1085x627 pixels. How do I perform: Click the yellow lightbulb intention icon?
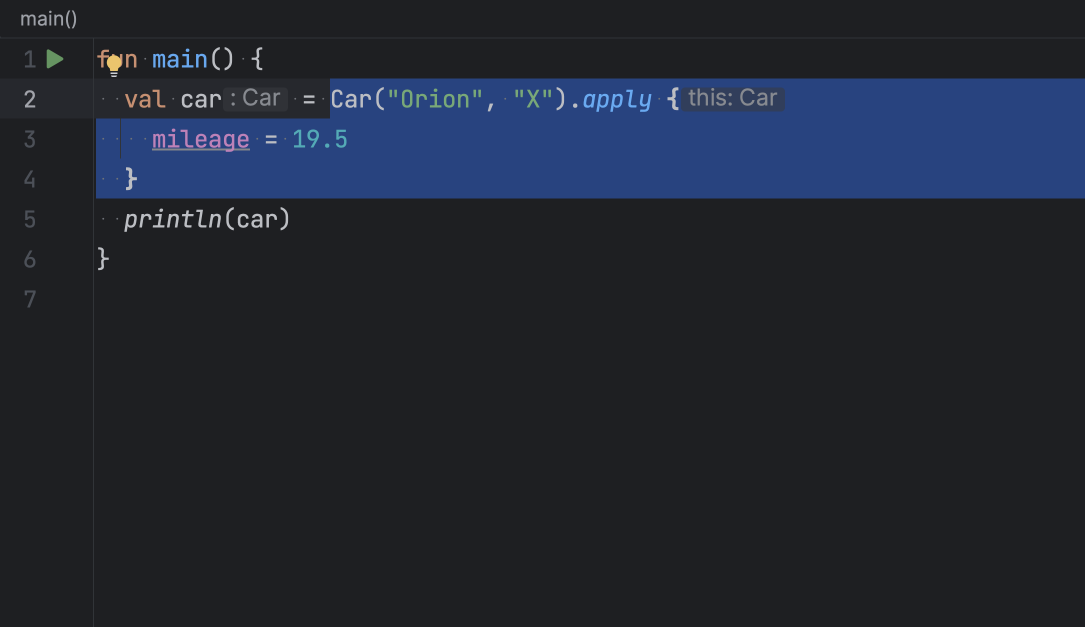[114, 66]
